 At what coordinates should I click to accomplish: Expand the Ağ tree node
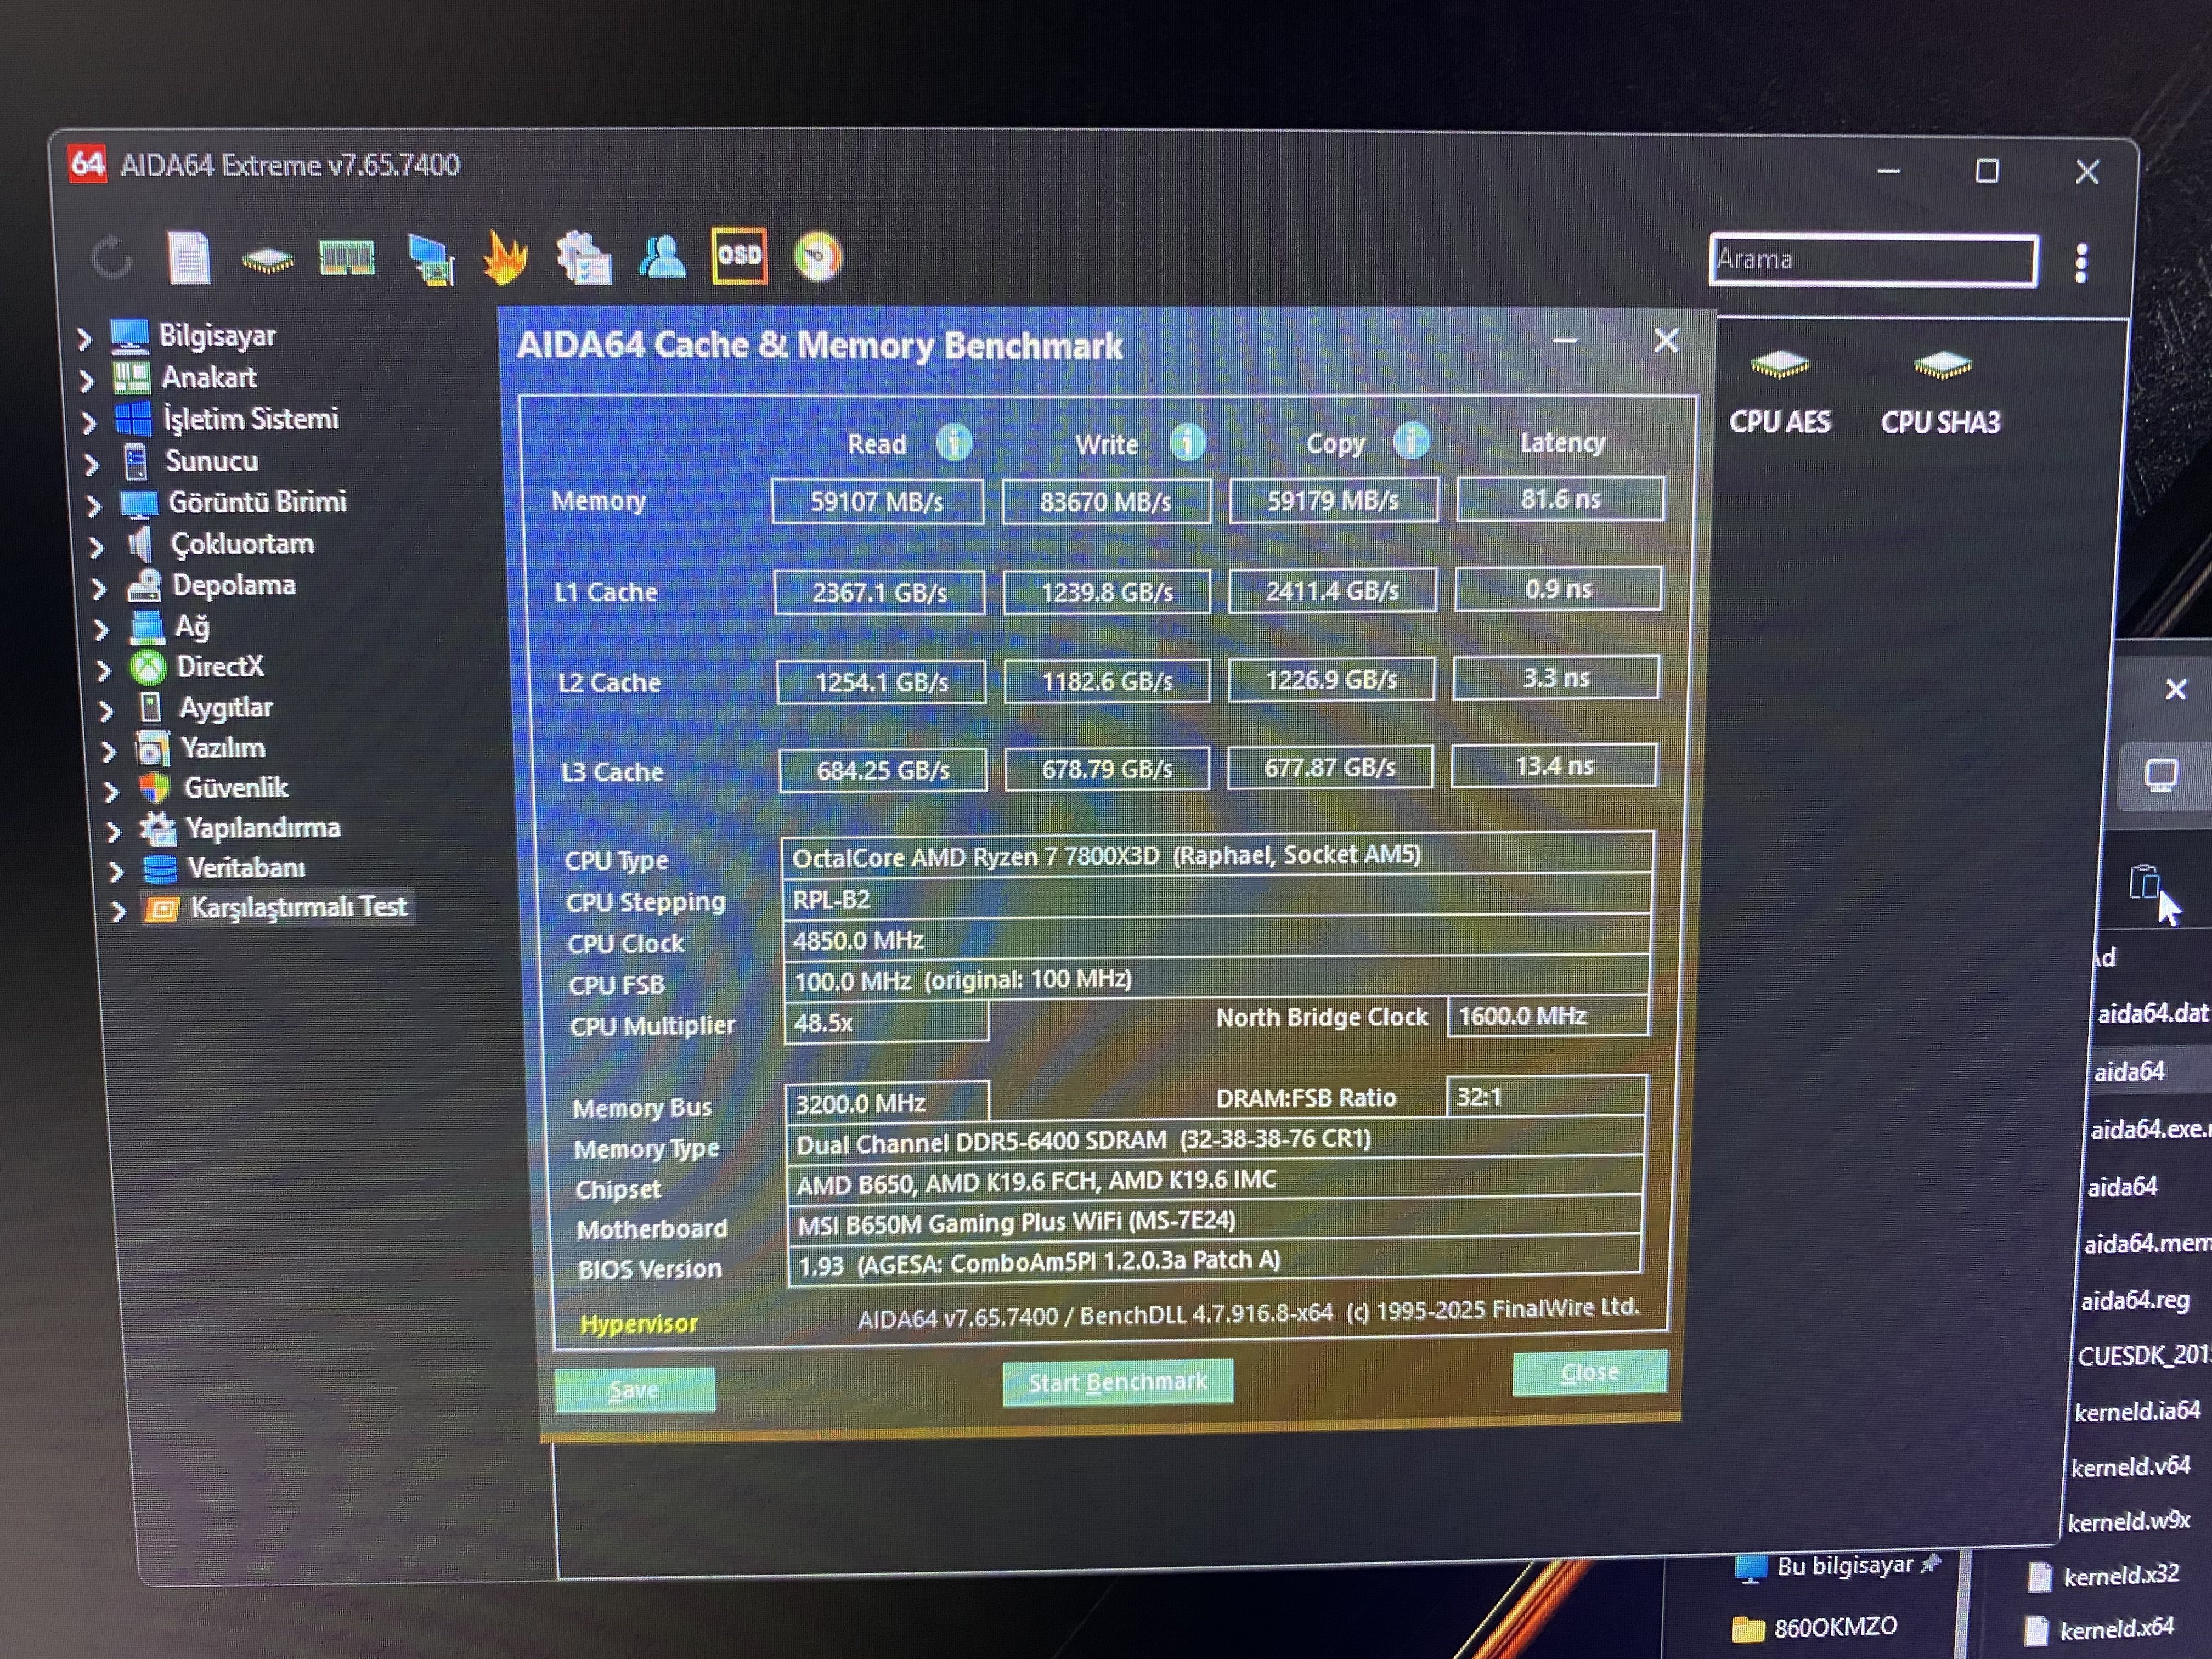(x=101, y=630)
